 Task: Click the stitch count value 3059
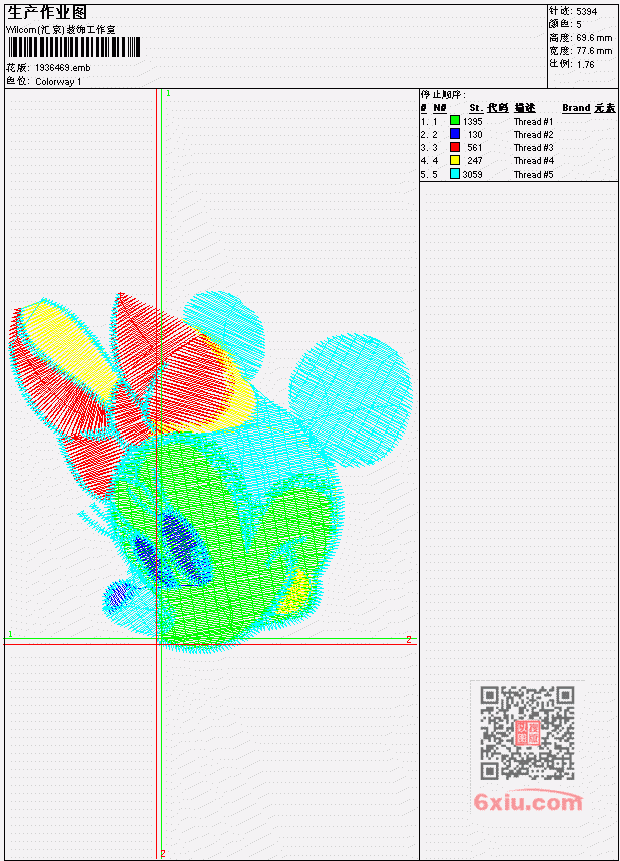[x=472, y=175]
